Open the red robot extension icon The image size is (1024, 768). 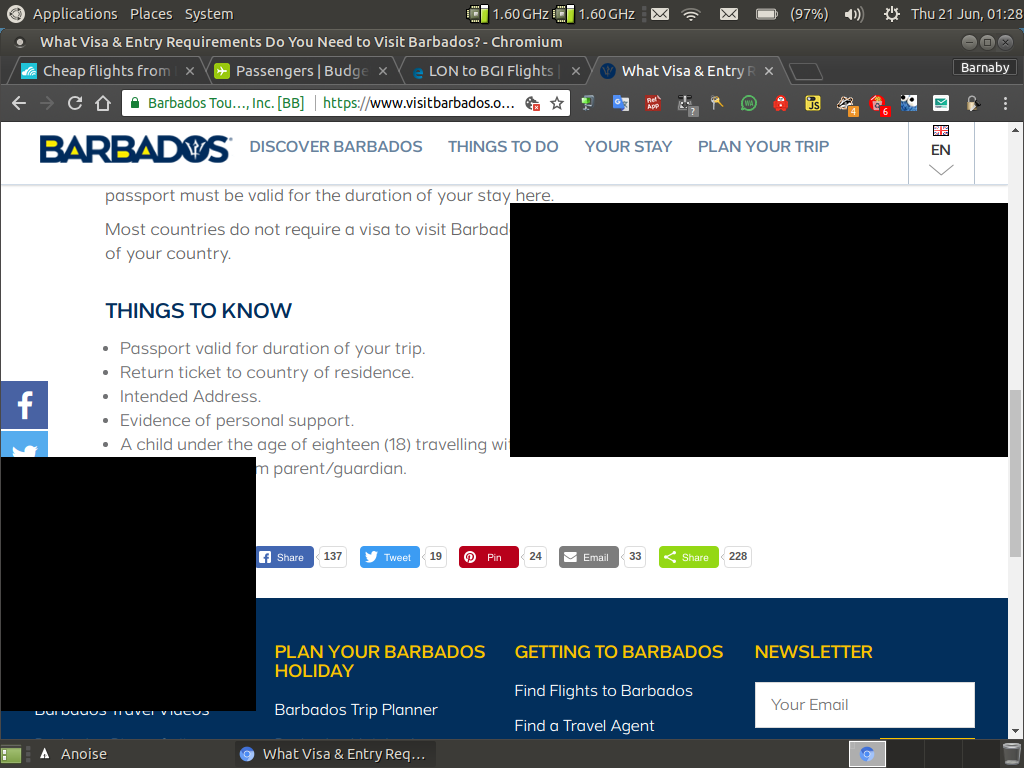pos(780,103)
